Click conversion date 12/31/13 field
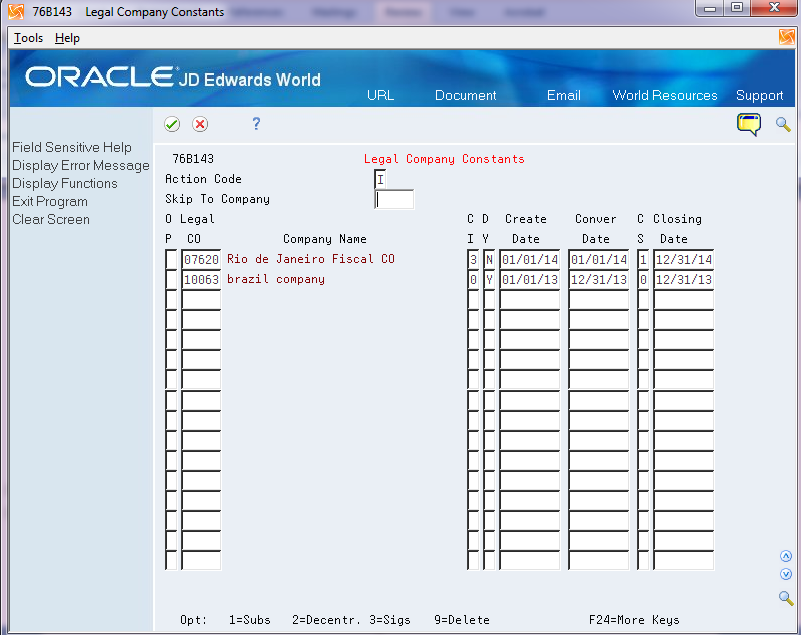801x635 pixels. tap(599, 279)
